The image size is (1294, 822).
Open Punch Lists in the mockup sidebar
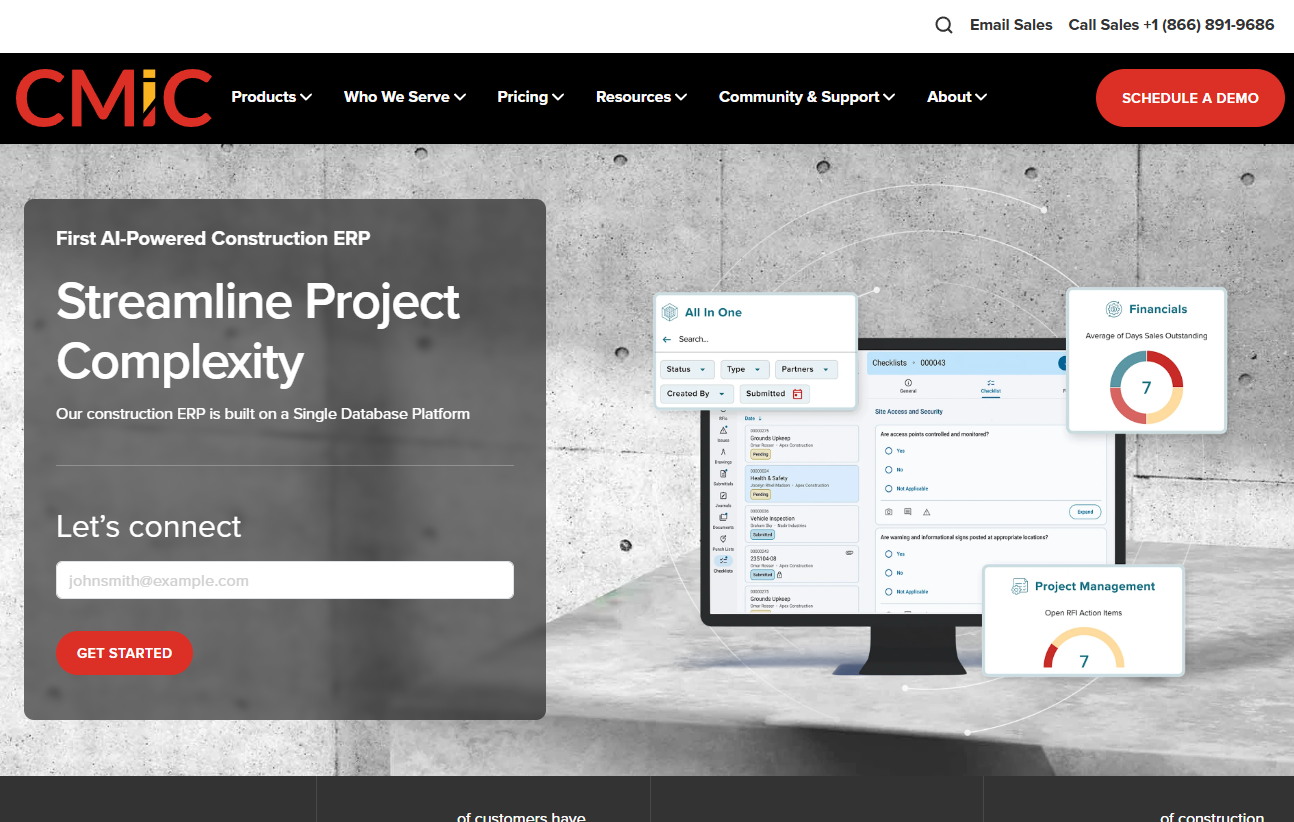coord(723,543)
